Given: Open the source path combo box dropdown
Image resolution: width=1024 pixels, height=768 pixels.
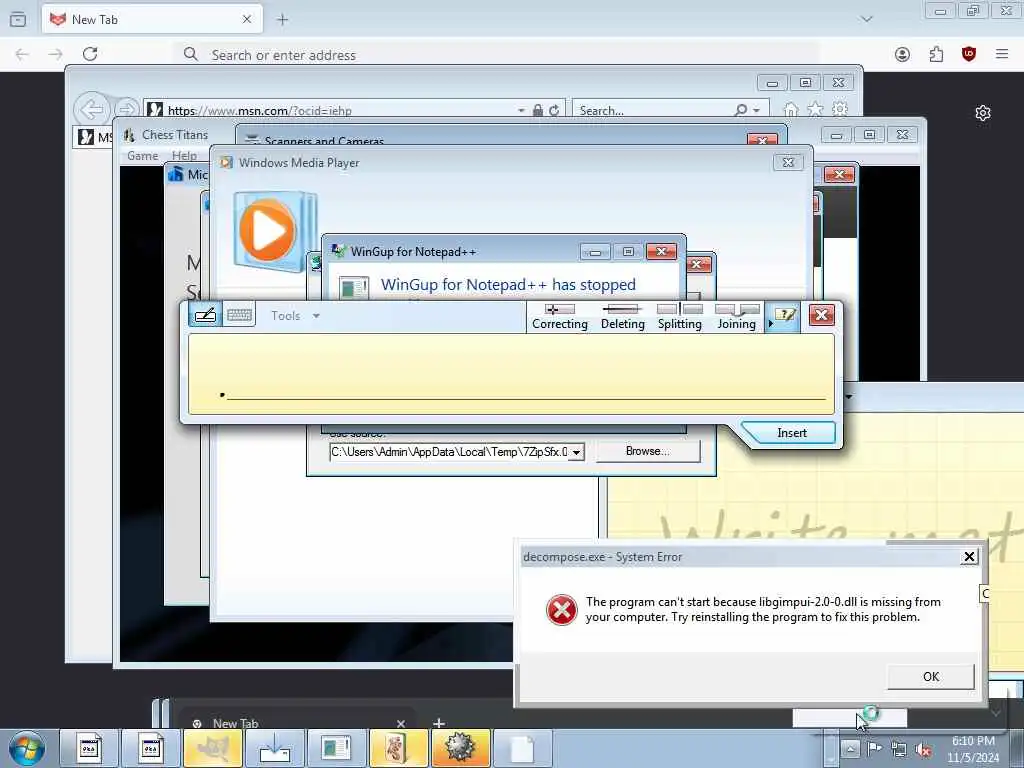Looking at the screenshot, I should click(576, 452).
